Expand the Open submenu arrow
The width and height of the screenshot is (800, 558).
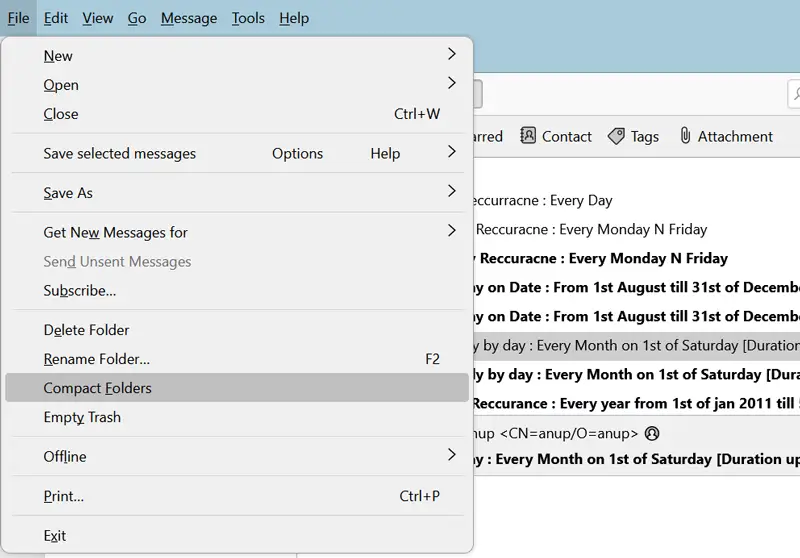[451, 83]
